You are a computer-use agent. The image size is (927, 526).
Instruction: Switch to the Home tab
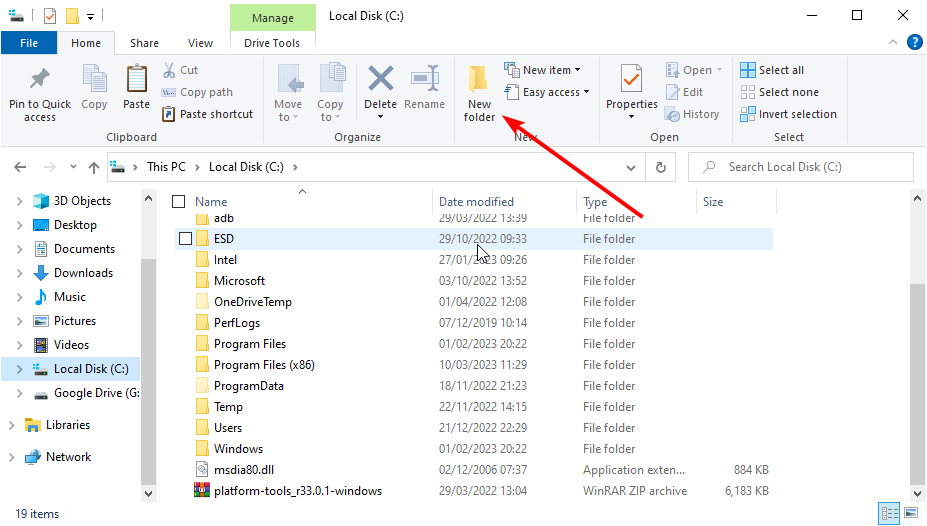(86, 43)
